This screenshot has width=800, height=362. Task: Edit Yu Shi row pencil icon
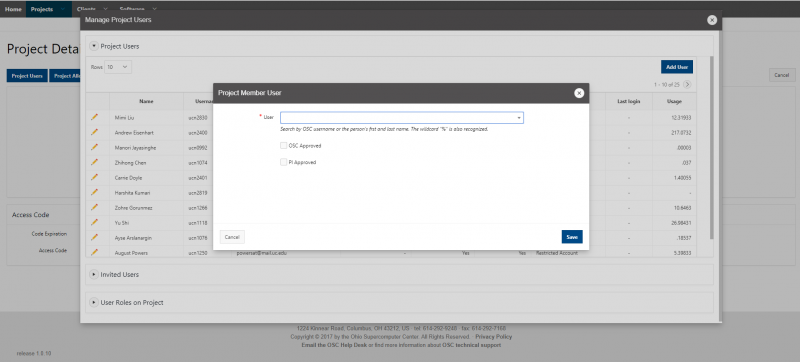click(x=94, y=222)
